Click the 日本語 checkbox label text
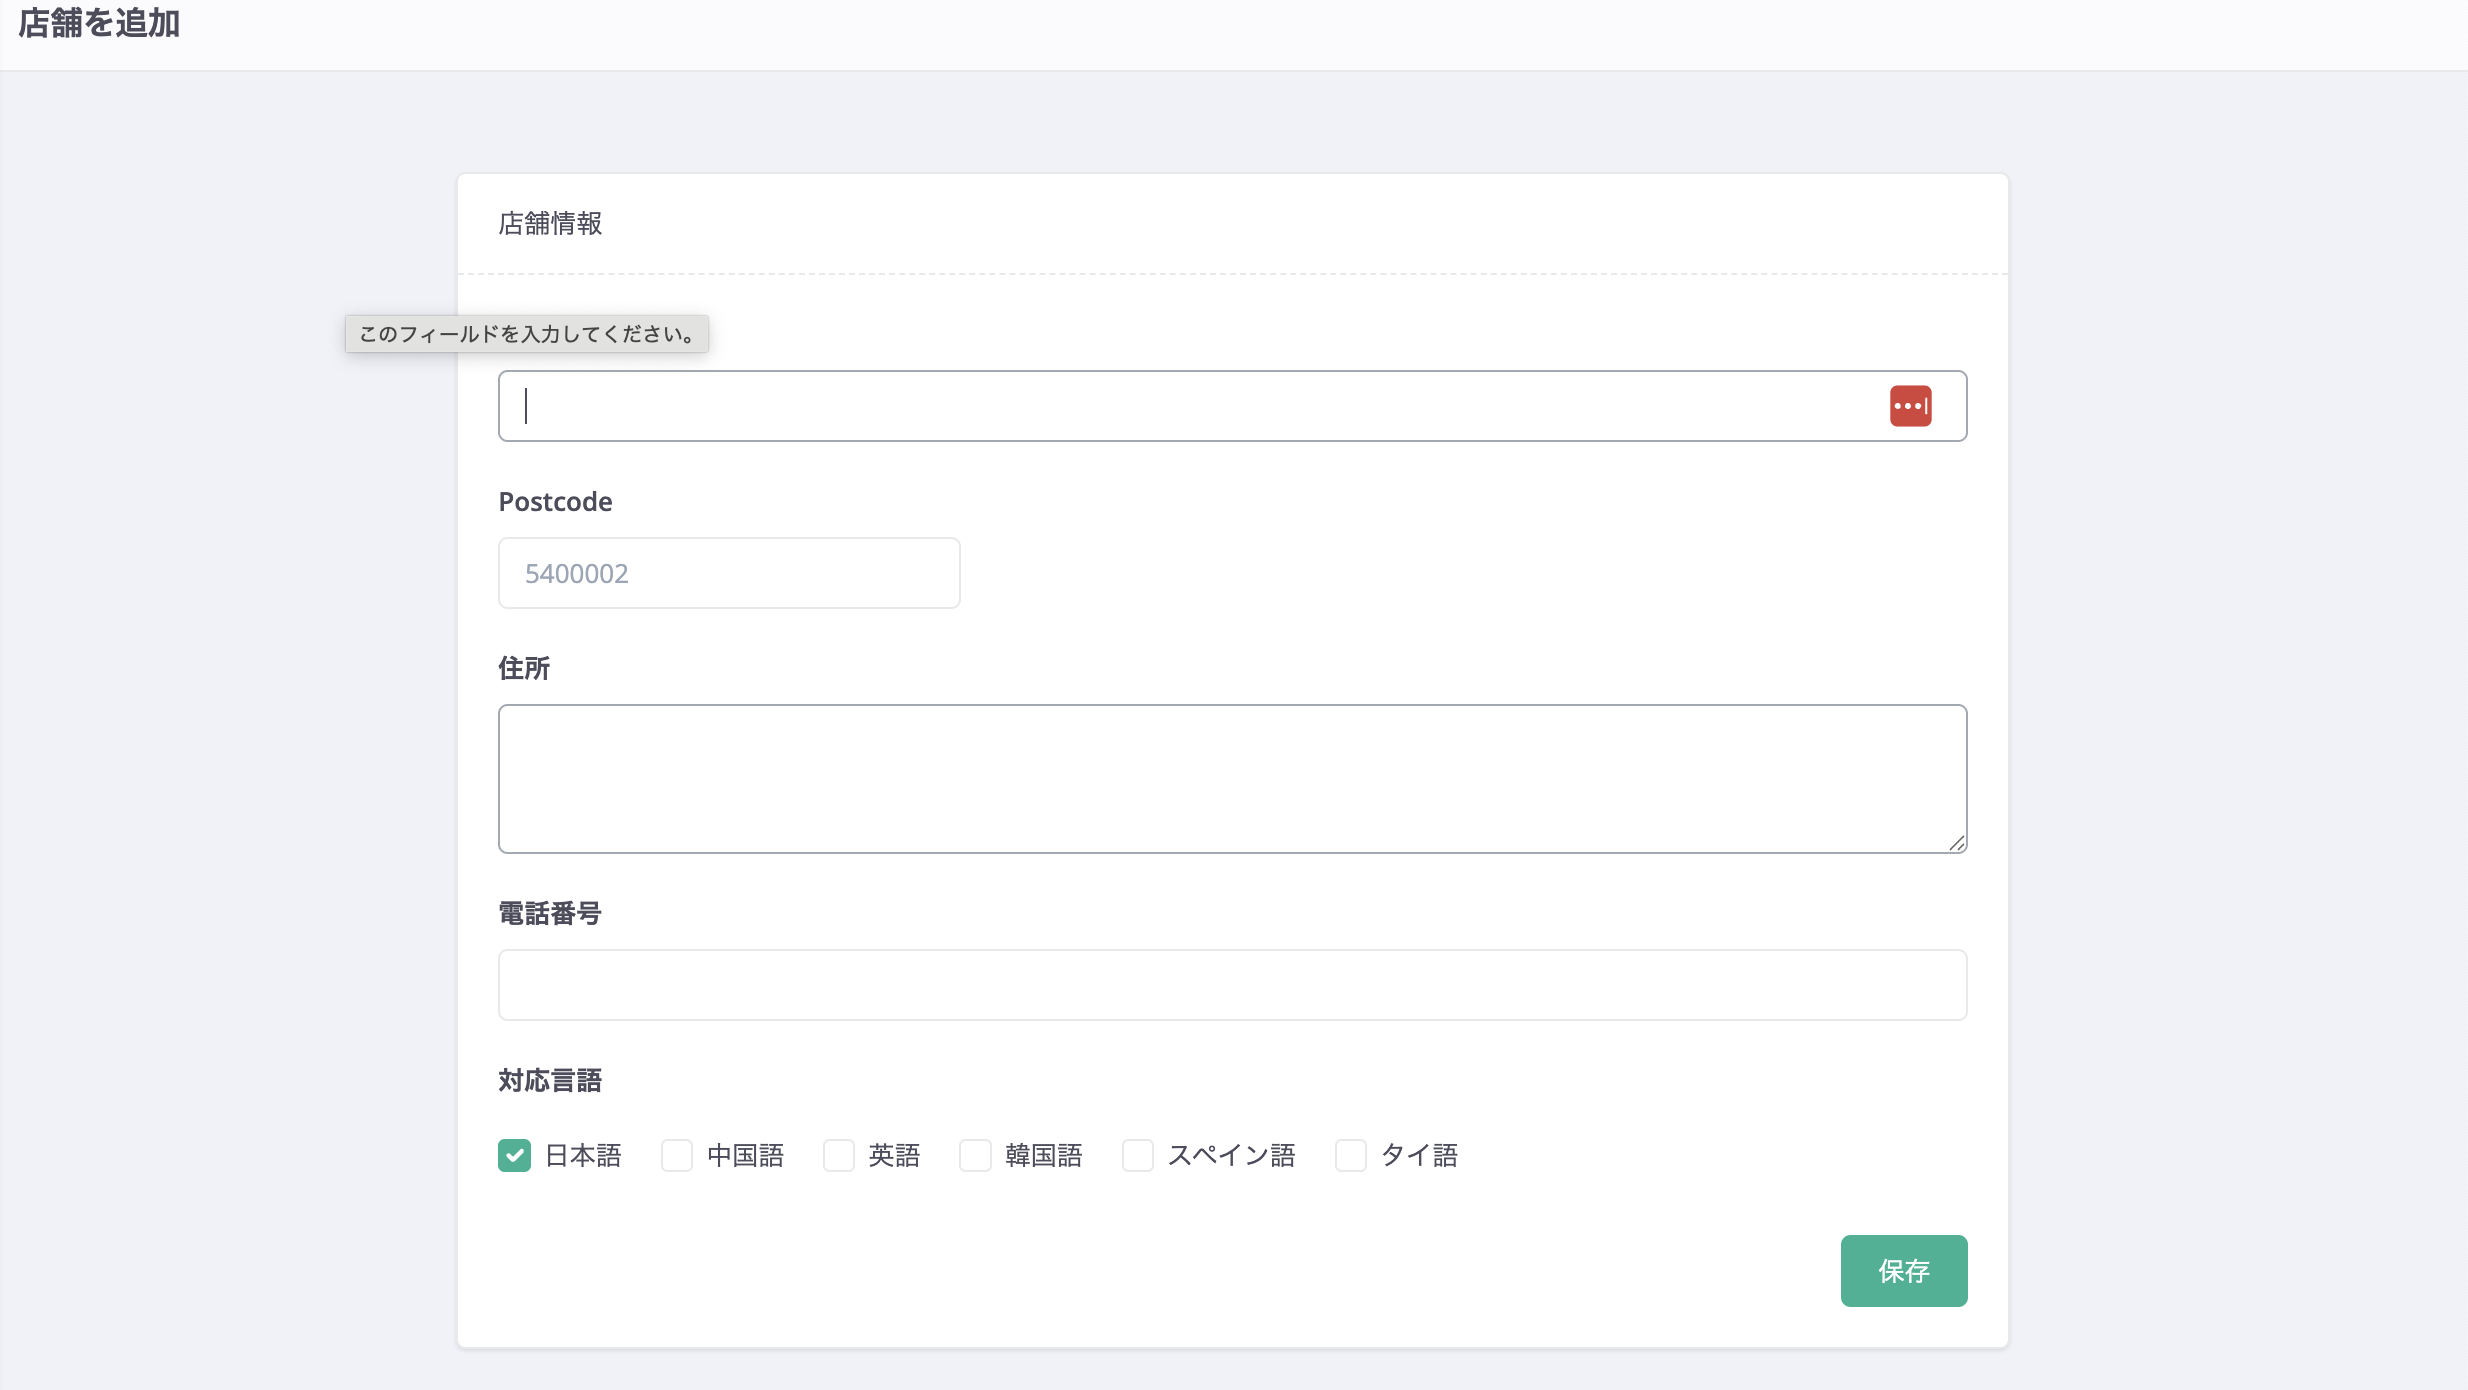 coord(583,1155)
